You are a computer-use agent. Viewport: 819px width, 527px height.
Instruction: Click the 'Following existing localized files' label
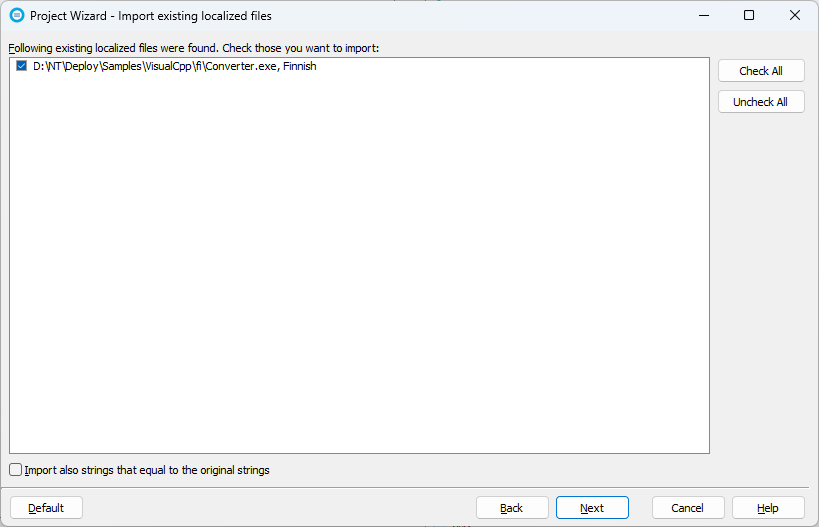point(194,48)
